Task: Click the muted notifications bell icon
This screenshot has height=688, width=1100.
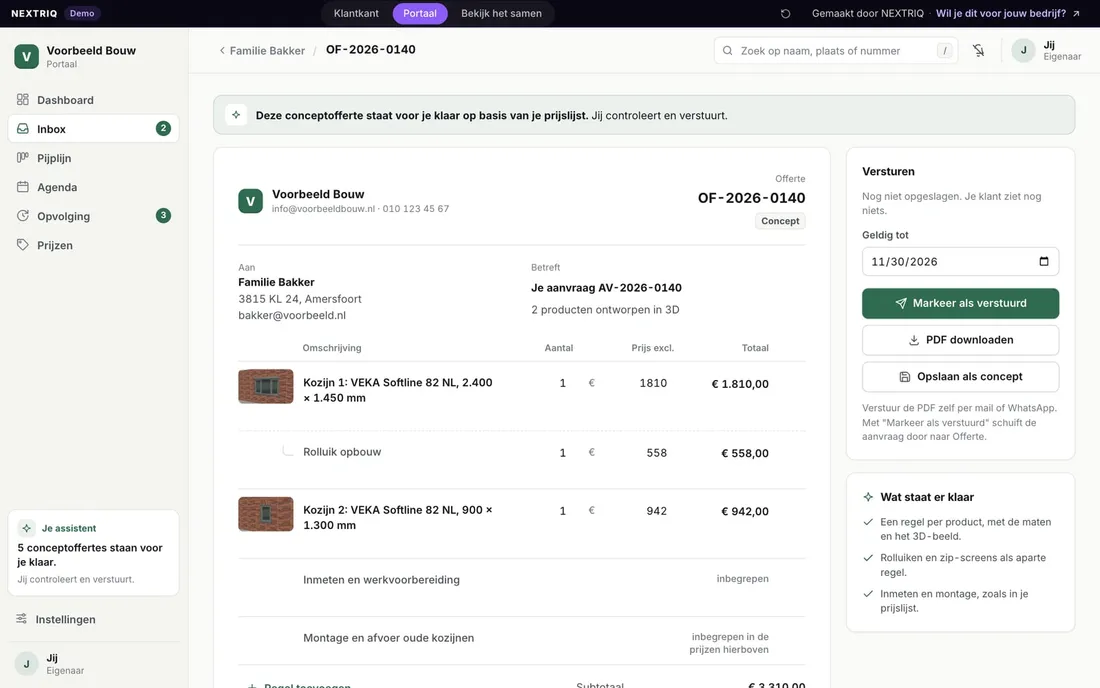Action: (979, 50)
